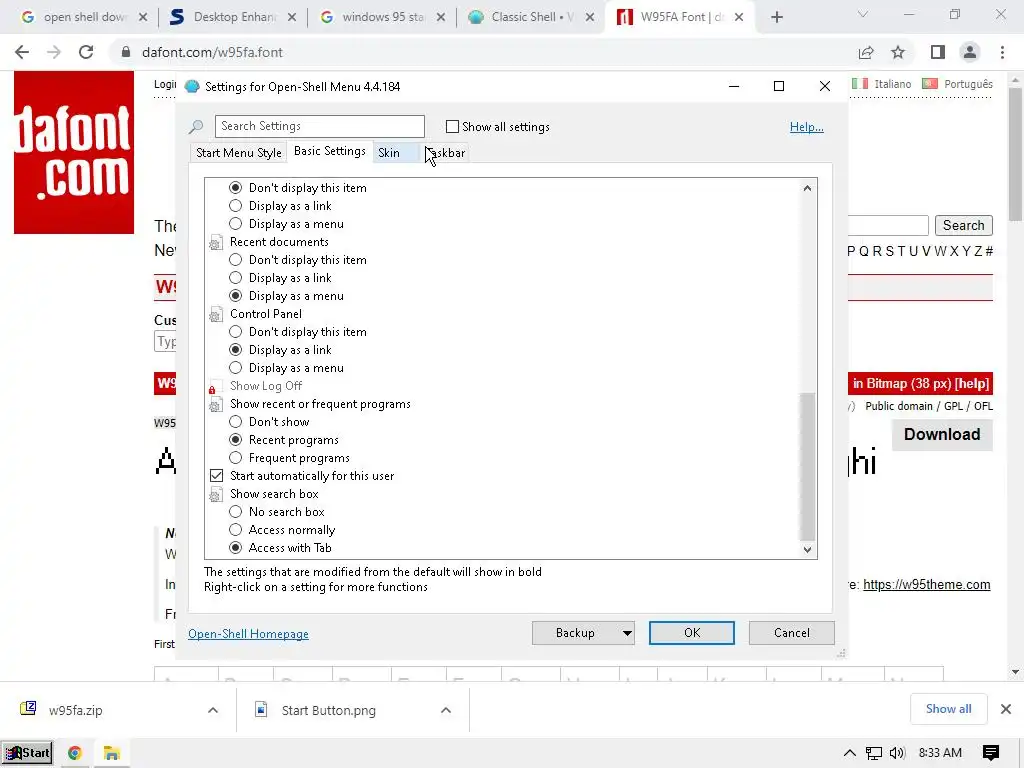Click the Show search box setting icon
Screen dimensions: 1024x768
pyautogui.click(x=216, y=495)
